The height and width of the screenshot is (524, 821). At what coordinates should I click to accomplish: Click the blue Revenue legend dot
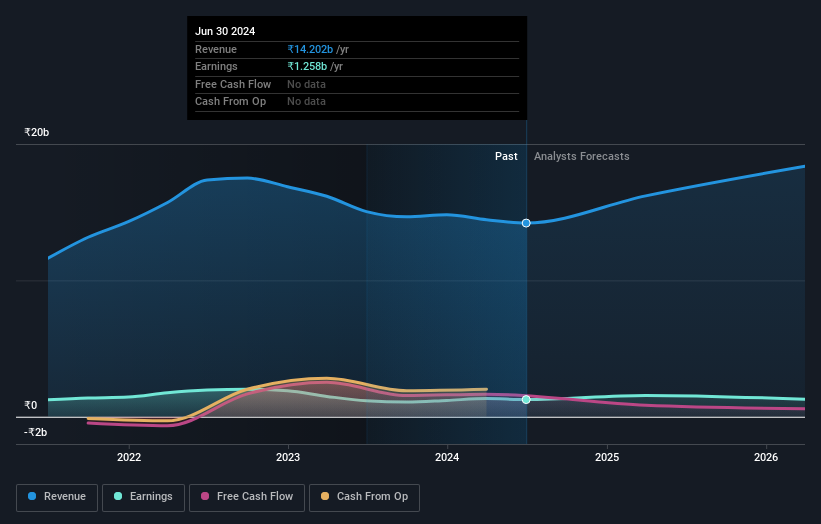pyautogui.click(x=32, y=496)
